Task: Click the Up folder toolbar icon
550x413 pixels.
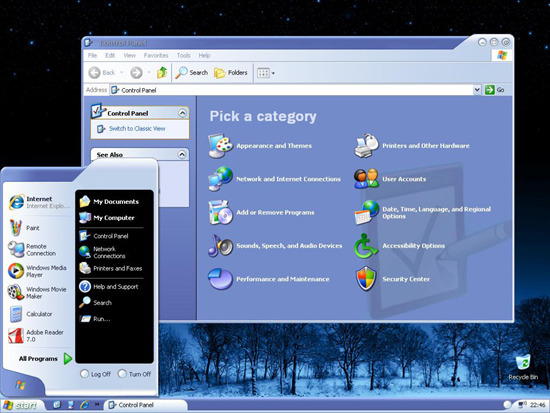Action: pos(162,73)
